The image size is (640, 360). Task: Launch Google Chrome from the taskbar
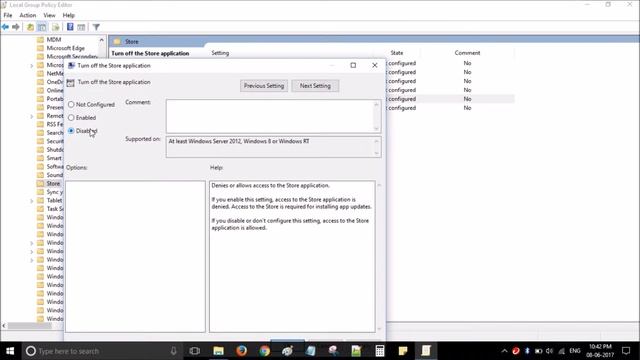click(x=264, y=351)
